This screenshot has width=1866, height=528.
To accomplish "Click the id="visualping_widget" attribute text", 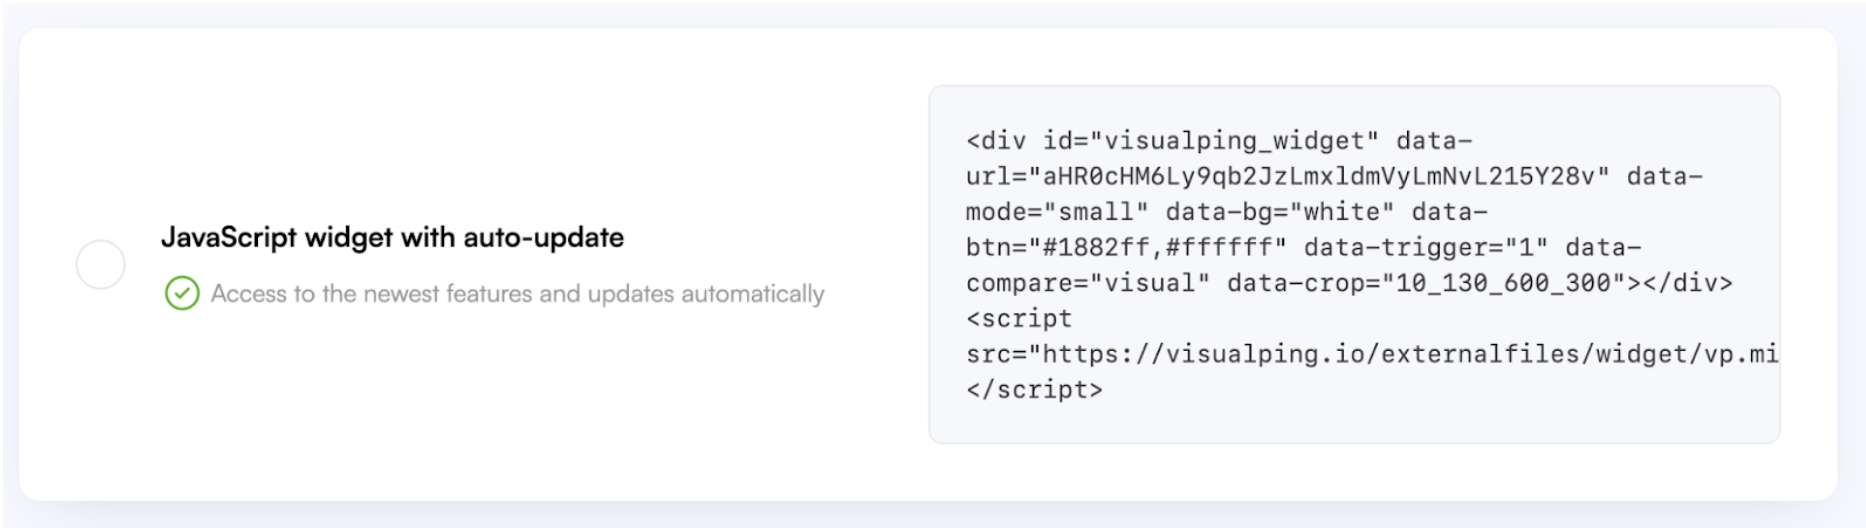I will [x=1211, y=141].
